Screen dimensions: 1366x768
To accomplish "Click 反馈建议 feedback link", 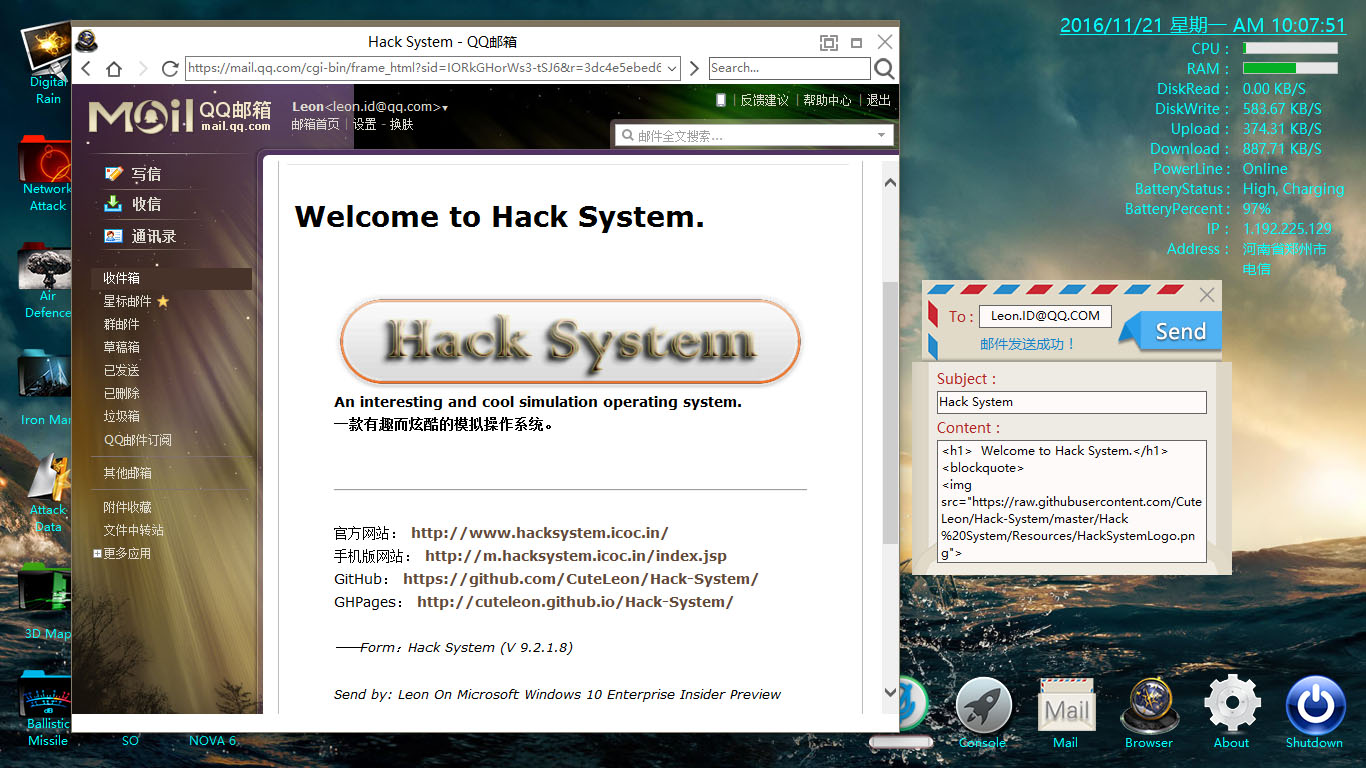I will (x=764, y=100).
